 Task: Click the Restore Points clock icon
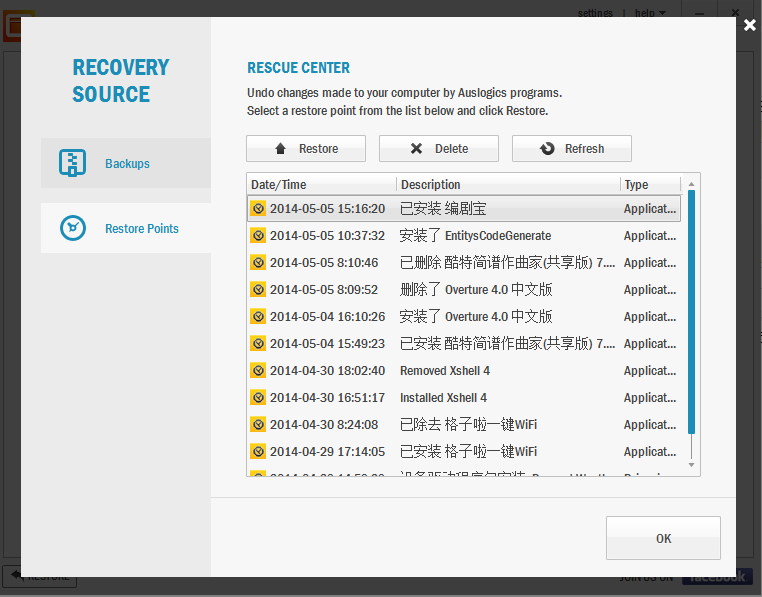73,228
